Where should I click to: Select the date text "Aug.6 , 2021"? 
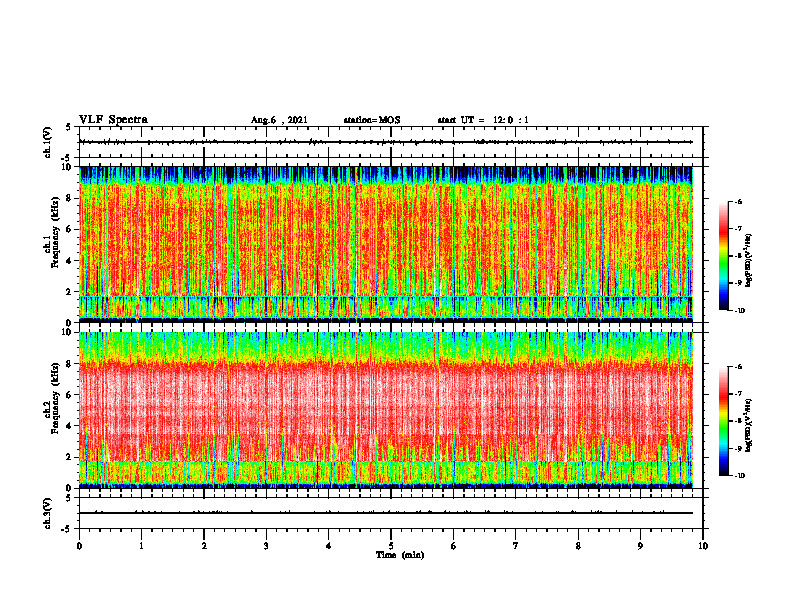click(x=279, y=120)
